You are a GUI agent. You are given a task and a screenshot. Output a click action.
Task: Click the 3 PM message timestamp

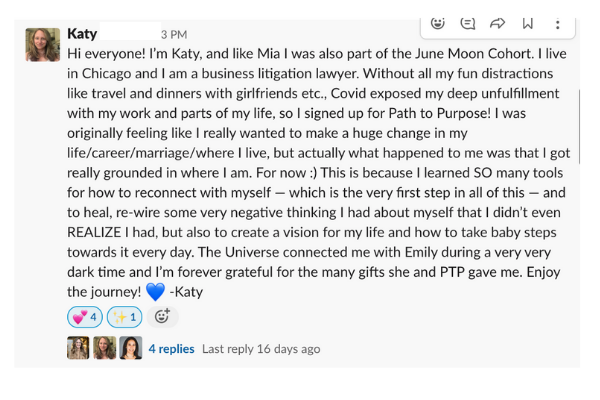point(173,35)
